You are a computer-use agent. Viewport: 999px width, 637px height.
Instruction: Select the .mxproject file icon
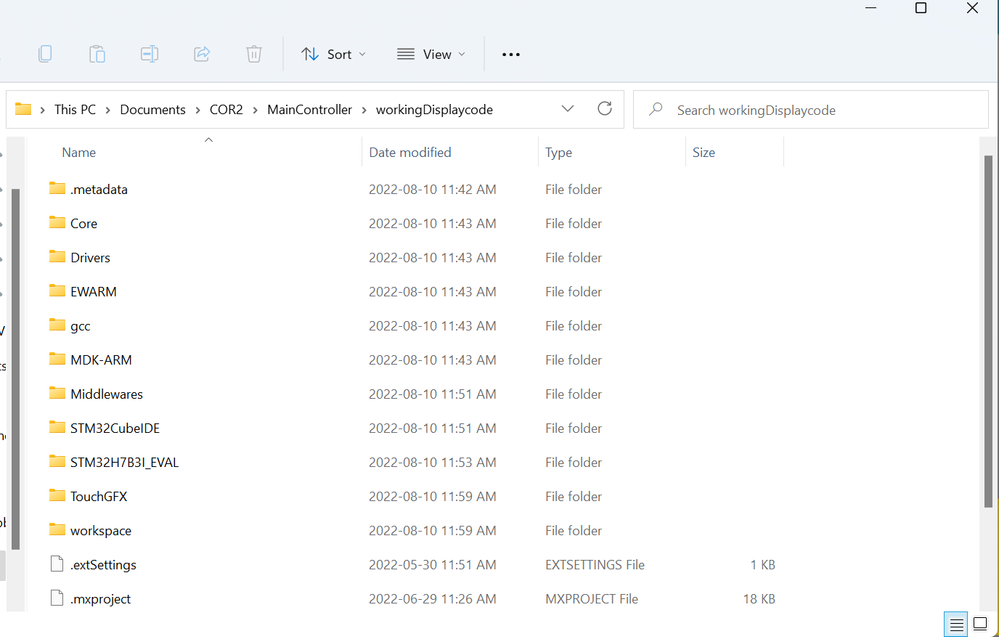point(57,598)
